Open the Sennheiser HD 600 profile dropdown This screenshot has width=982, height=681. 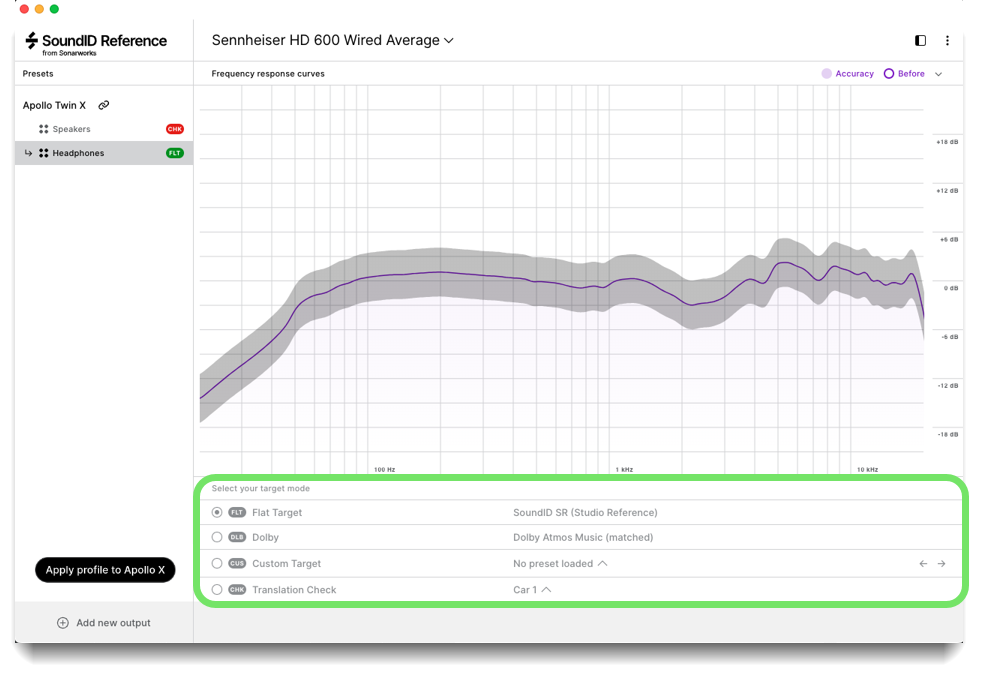coord(333,41)
